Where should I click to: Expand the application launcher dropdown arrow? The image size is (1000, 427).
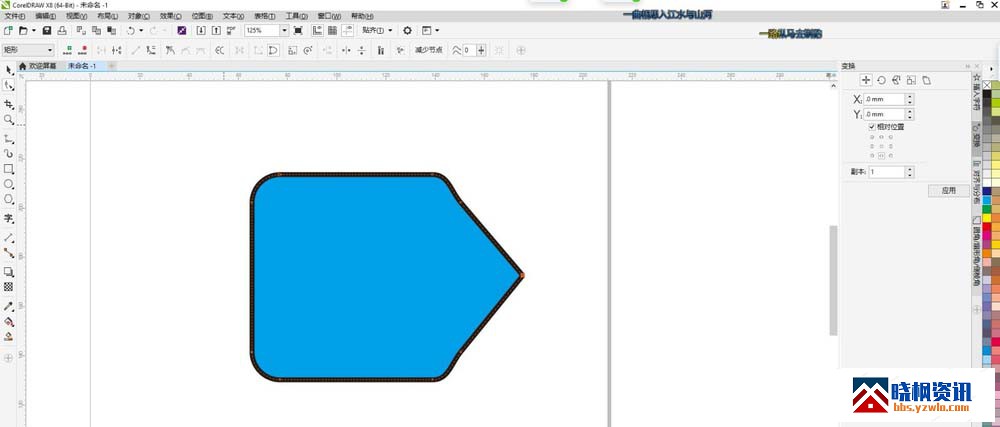click(x=437, y=30)
